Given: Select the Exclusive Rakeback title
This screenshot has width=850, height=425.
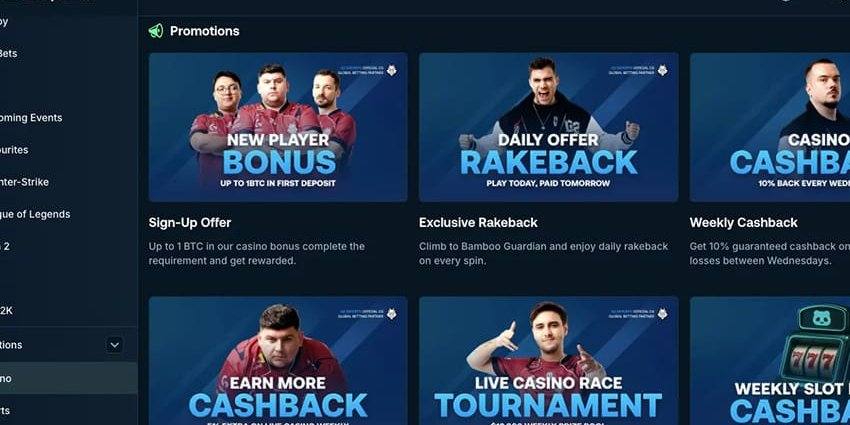Looking at the screenshot, I should pyautogui.click(x=478, y=223).
